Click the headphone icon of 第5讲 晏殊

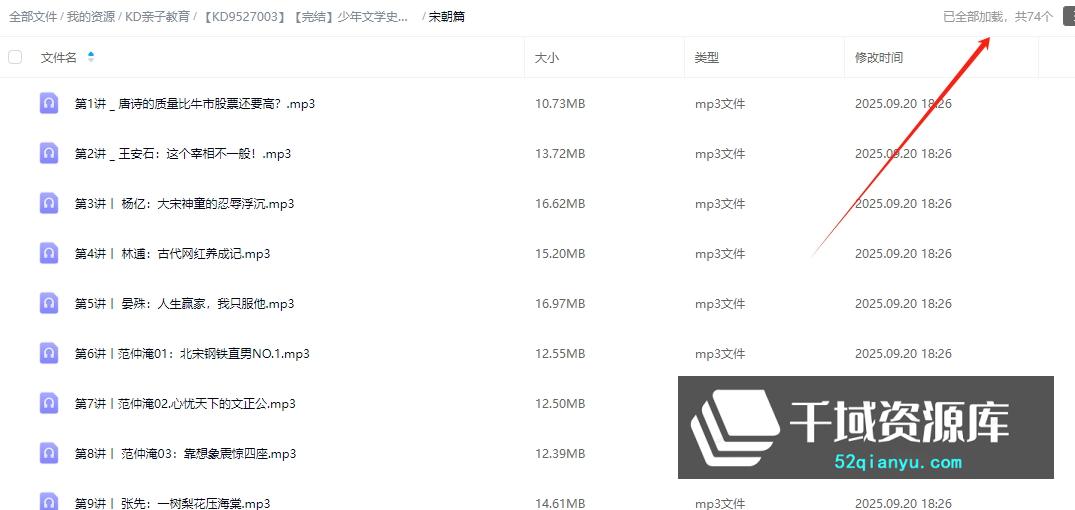tap(49, 304)
